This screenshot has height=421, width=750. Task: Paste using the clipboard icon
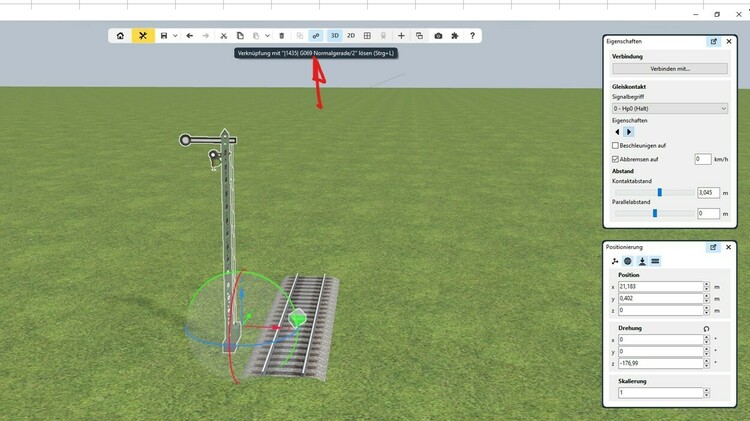pyautogui.click(x=256, y=36)
